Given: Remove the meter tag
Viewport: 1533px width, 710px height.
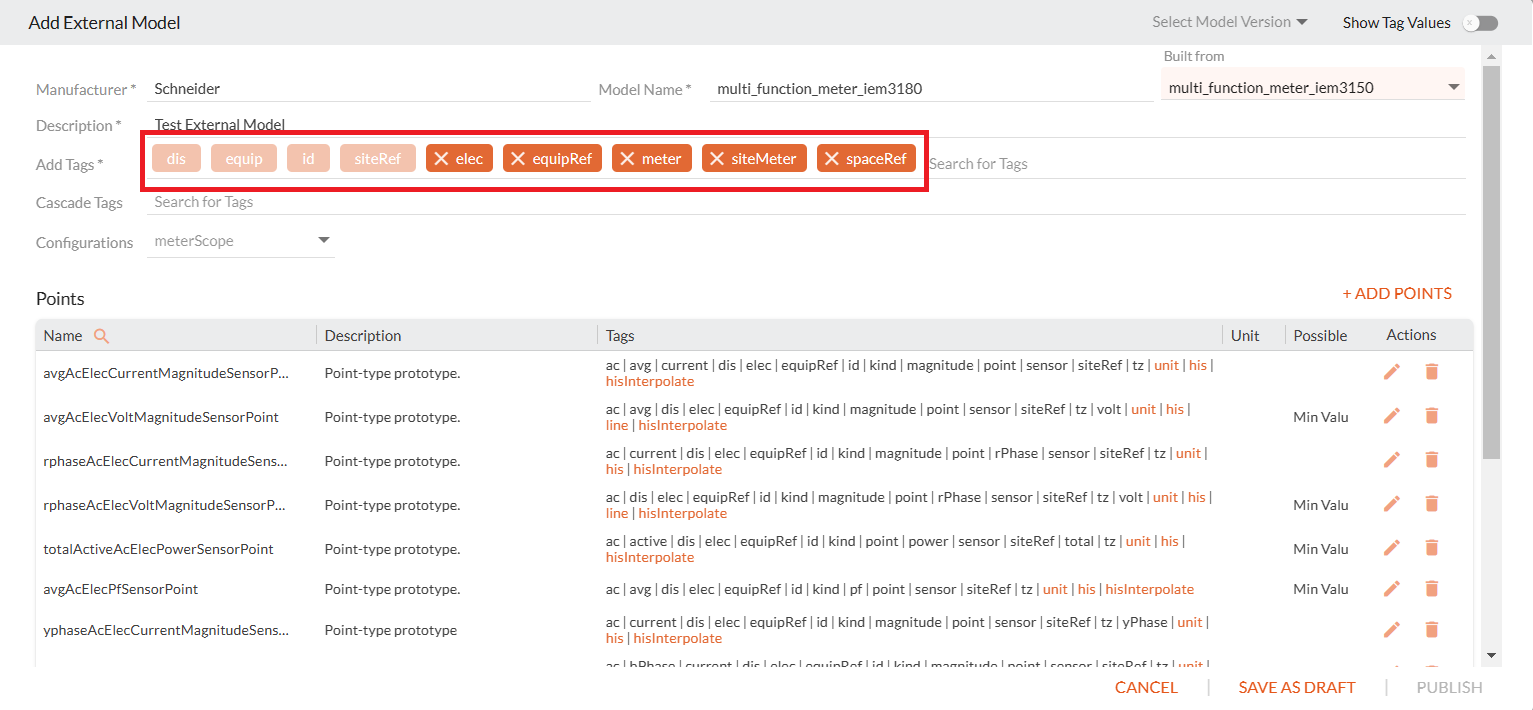Looking at the screenshot, I should pyautogui.click(x=627, y=159).
